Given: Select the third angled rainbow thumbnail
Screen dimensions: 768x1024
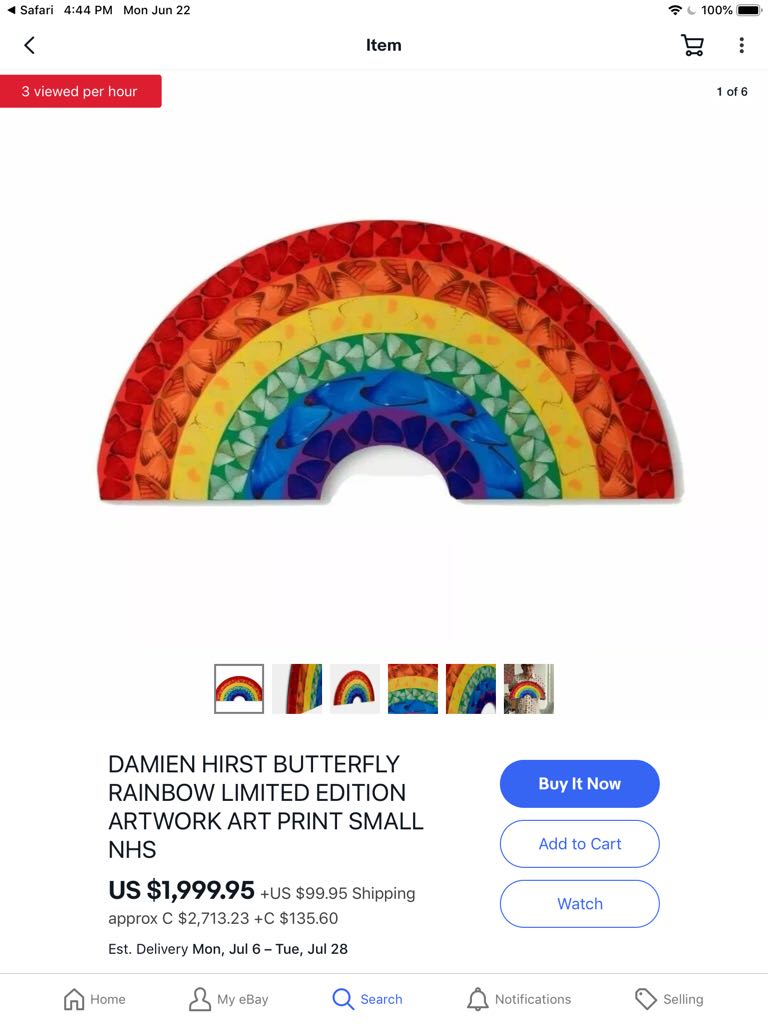Looking at the screenshot, I should click(x=355, y=689).
